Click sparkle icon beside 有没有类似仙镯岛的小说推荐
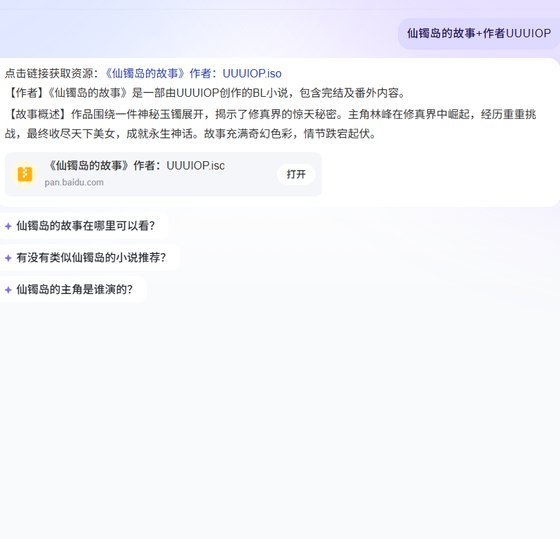 click(8, 258)
